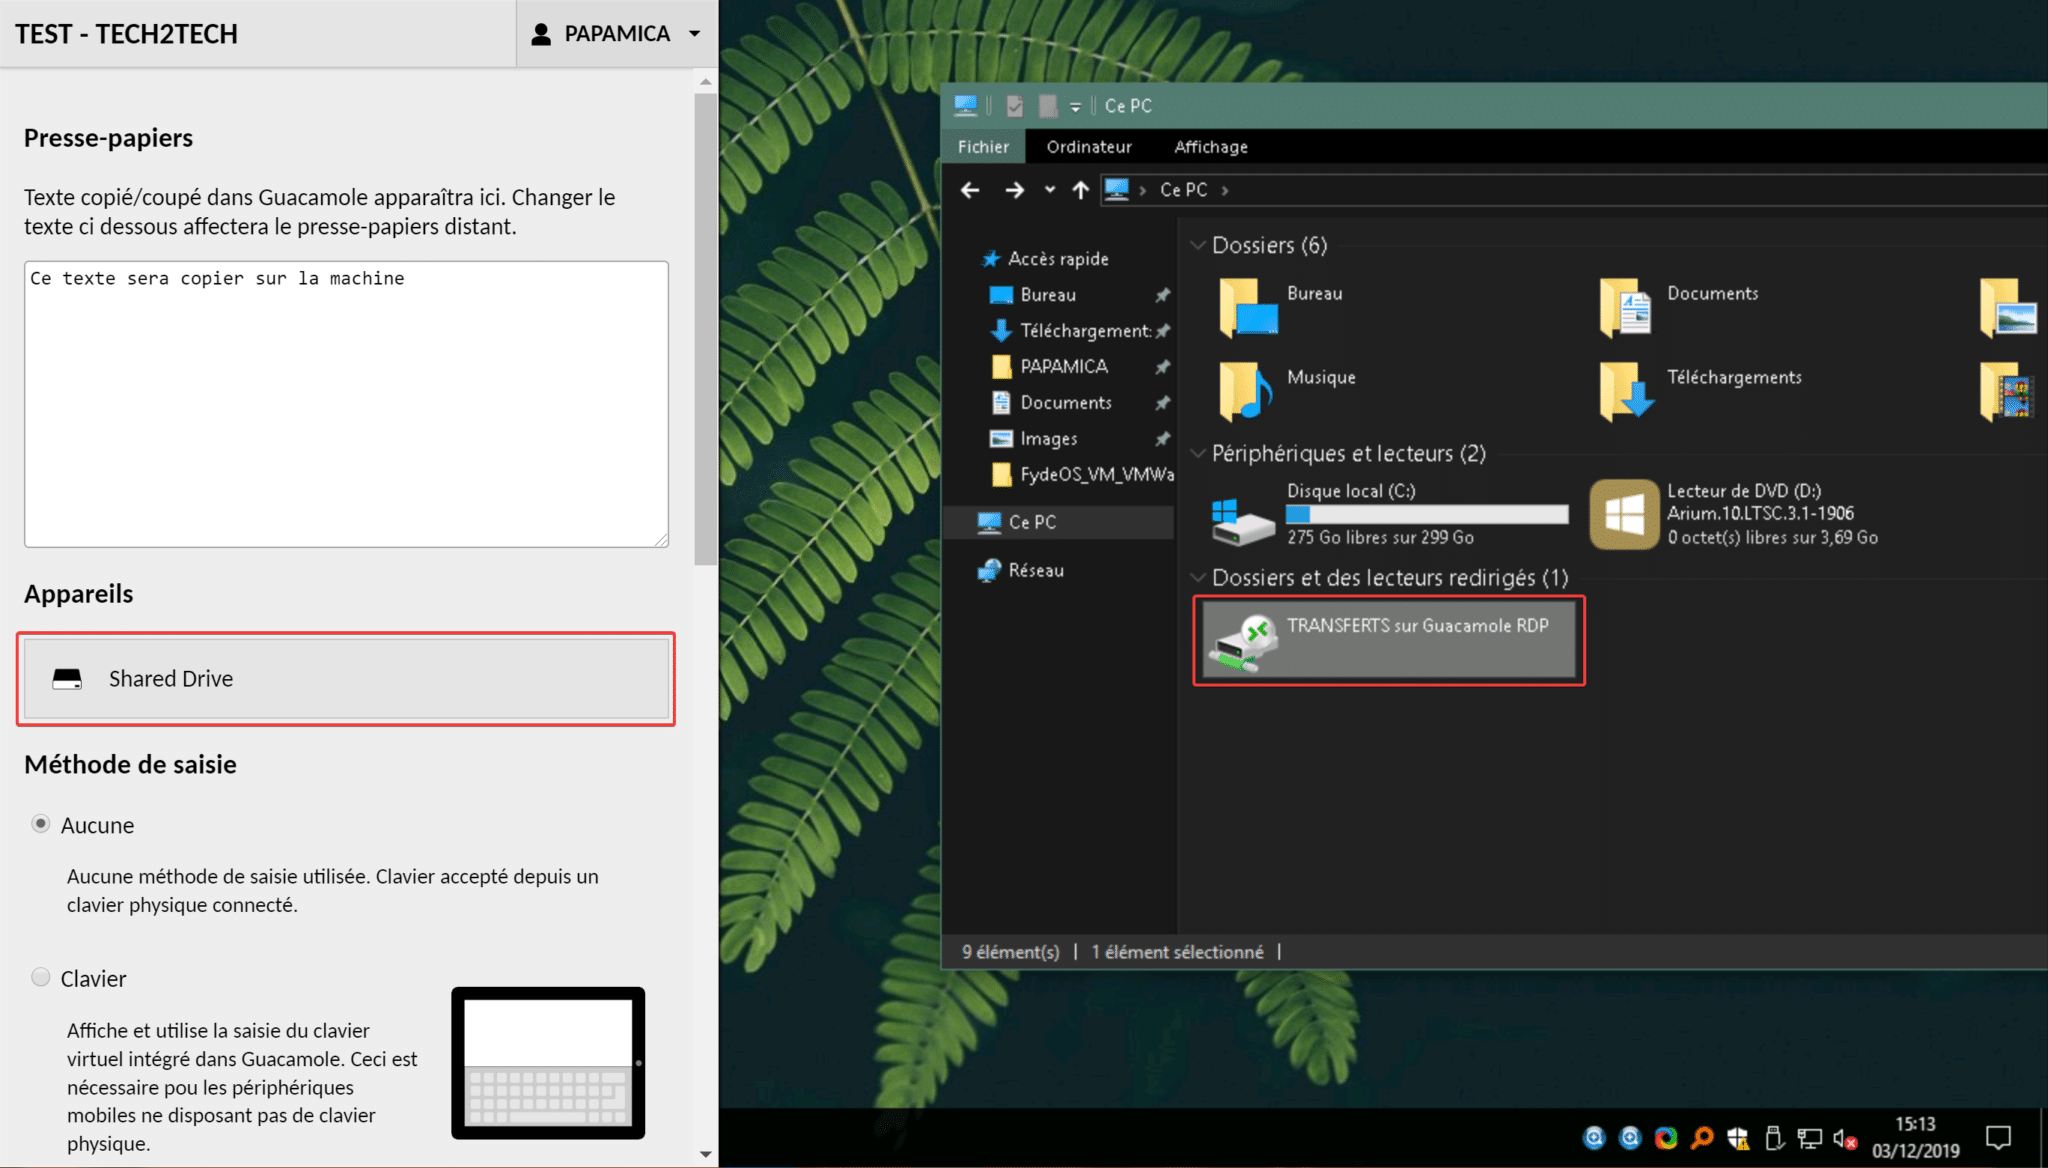Open recent locations dropdown in Explorer
Image resolution: width=2048 pixels, height=1168 pixels.
[1049, 190]
